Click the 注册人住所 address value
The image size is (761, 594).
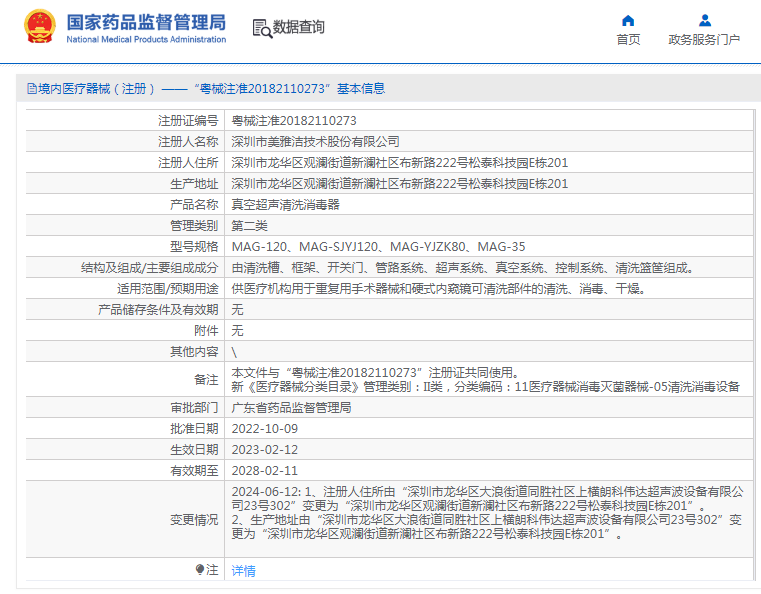(x=399, y=163)
